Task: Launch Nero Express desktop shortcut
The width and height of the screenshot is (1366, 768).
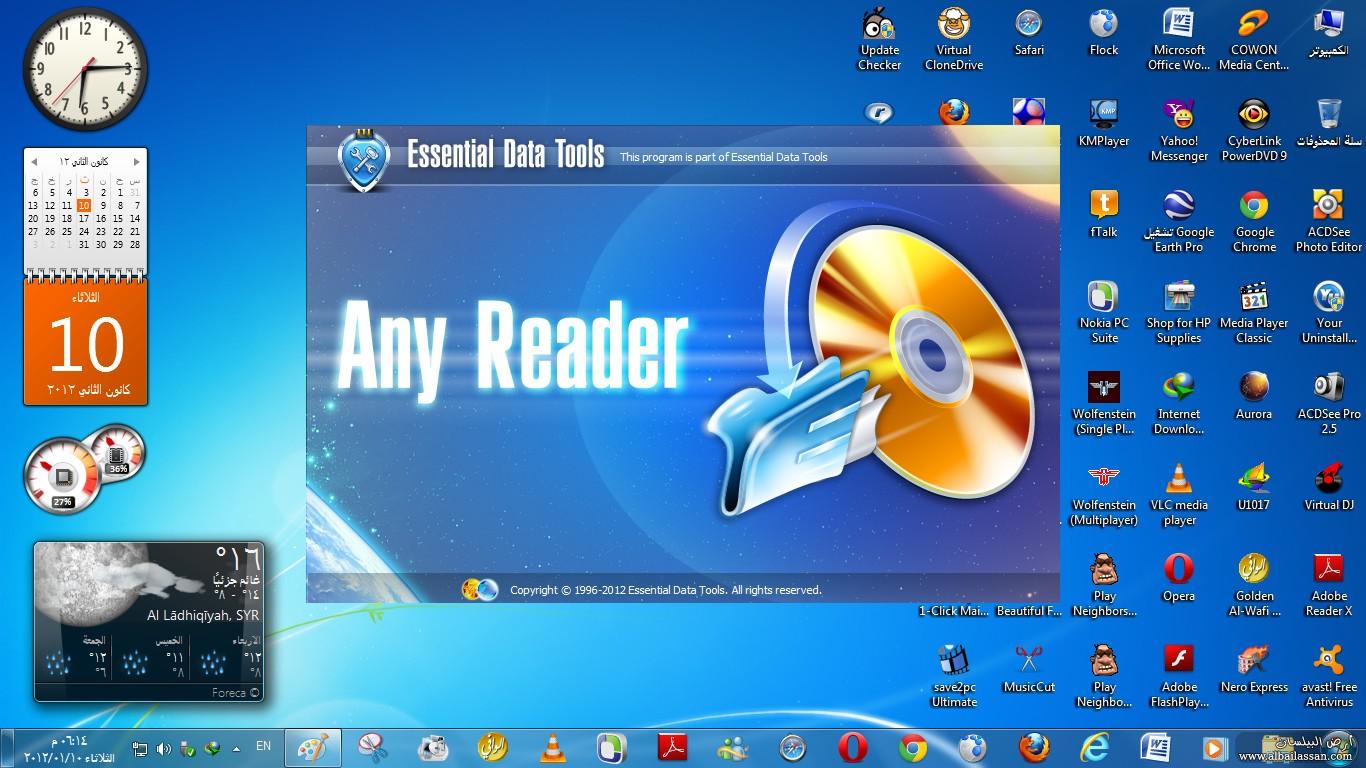Action: pyautogui.click(x=1254, y=670)
